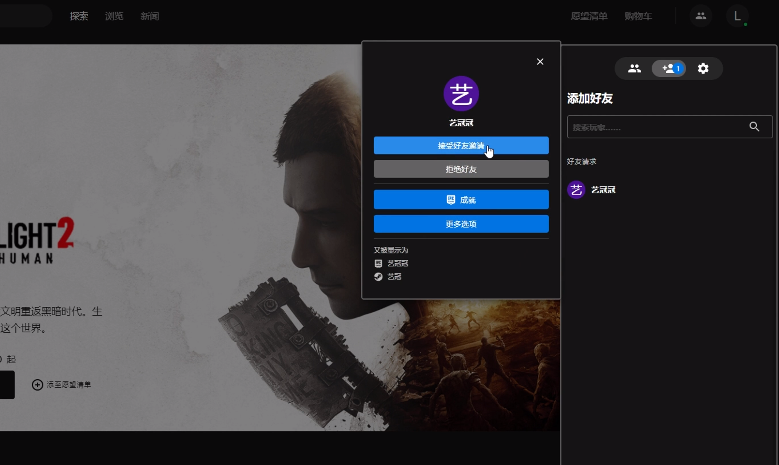Accept the friend request (接受好友邀请)
This screenshot has height=465, width=779.
coord(461,146)
